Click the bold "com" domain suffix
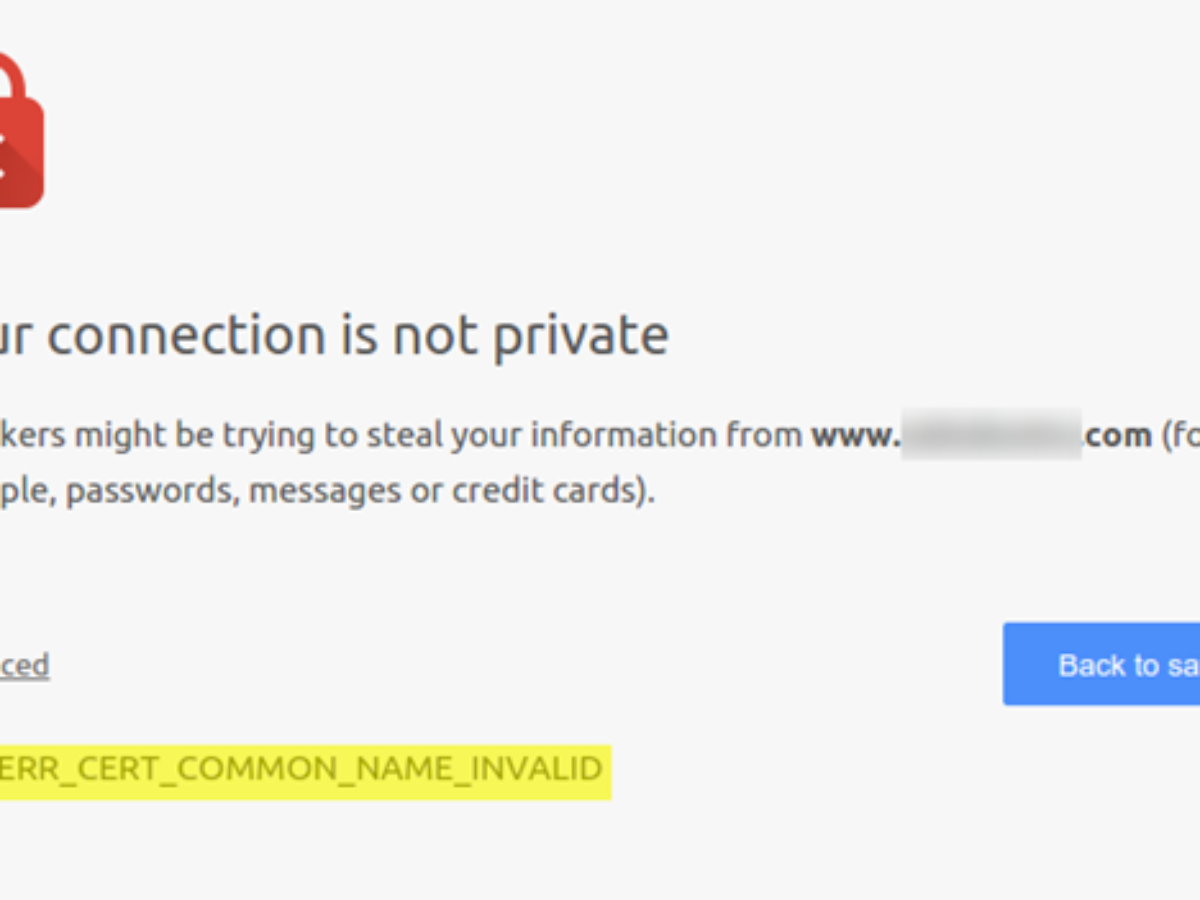This screenshot has width=1200, height=900. (x=1117, y=436)
